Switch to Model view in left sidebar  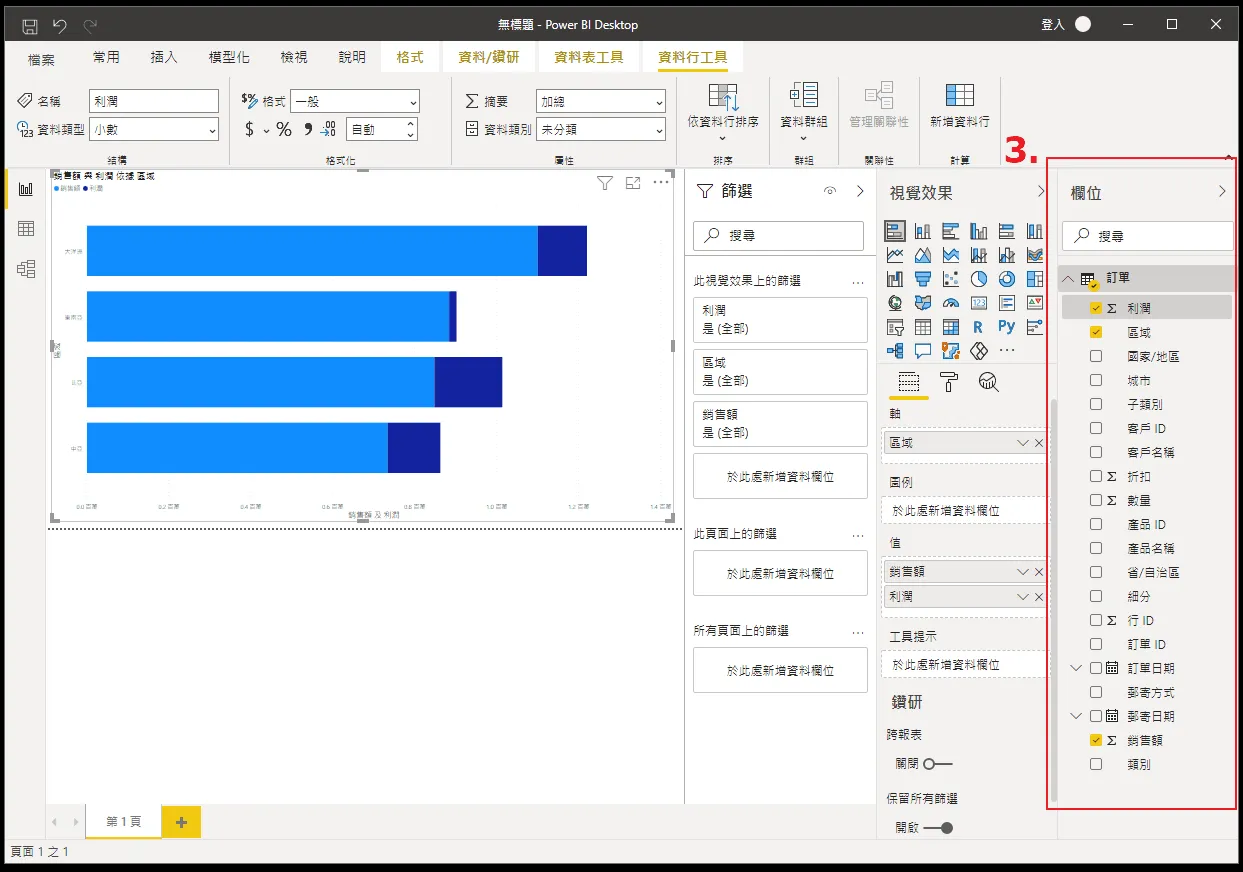coord(26,268)
